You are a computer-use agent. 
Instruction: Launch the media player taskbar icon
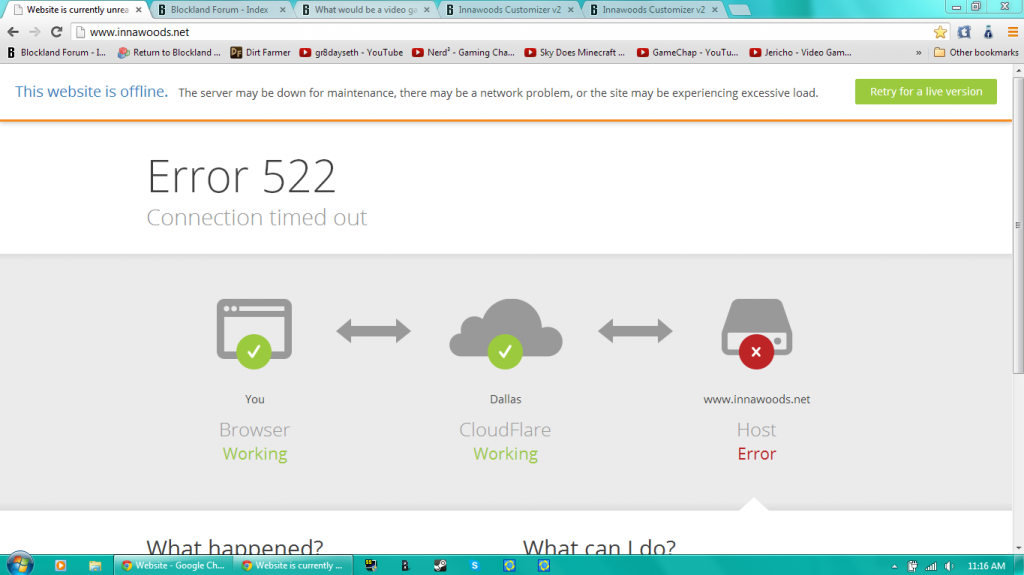pyautogui.click(x=61, y=565)
